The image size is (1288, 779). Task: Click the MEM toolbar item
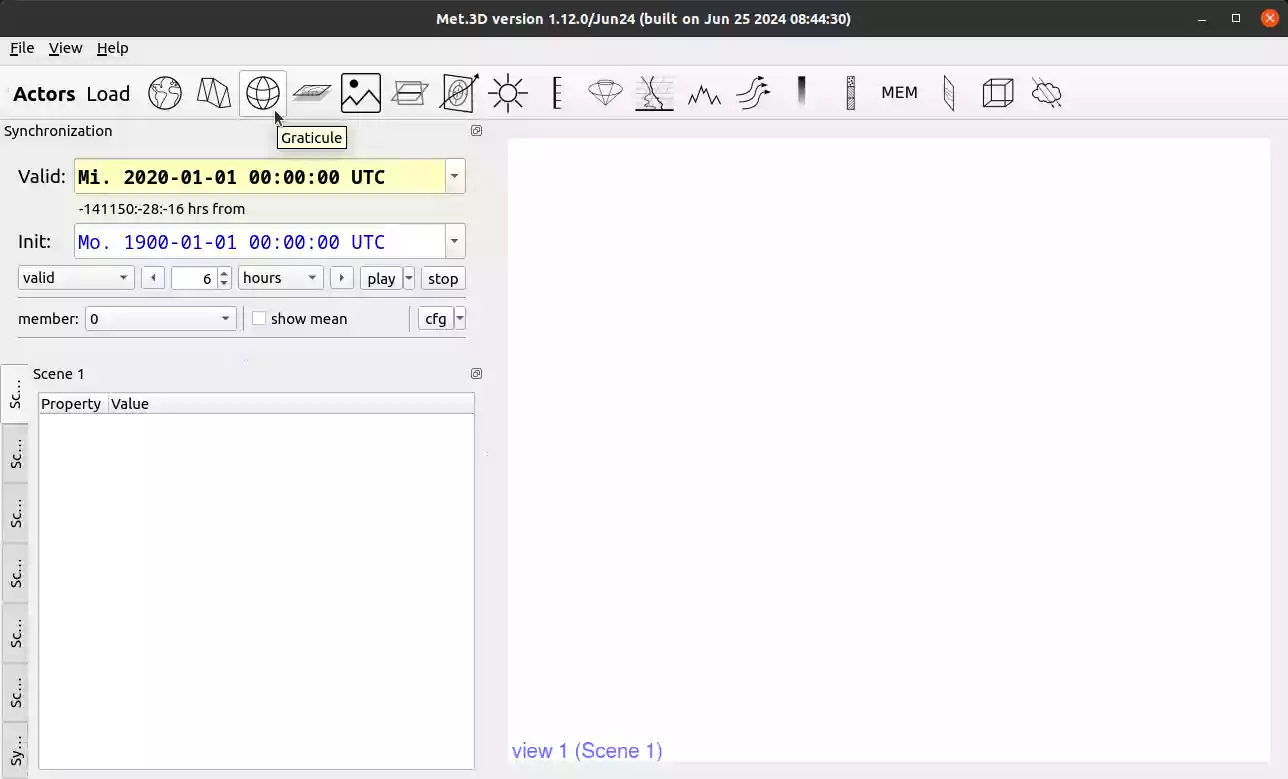coord(899,93)
